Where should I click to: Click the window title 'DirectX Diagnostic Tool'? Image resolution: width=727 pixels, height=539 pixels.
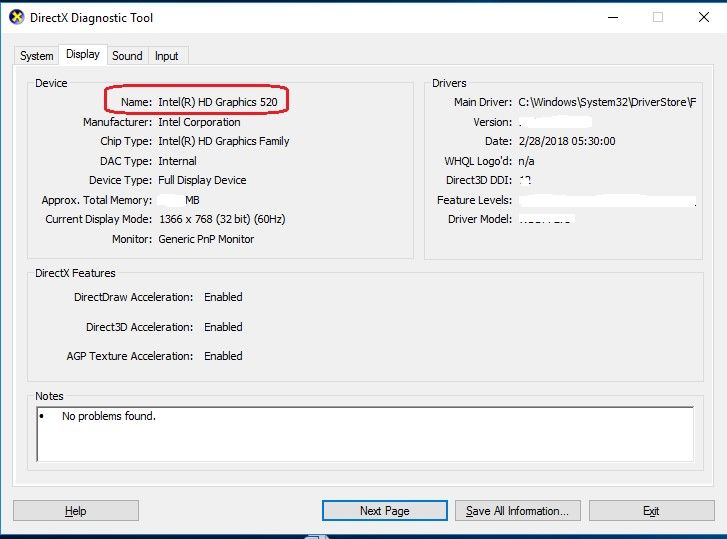click(91, 18)
